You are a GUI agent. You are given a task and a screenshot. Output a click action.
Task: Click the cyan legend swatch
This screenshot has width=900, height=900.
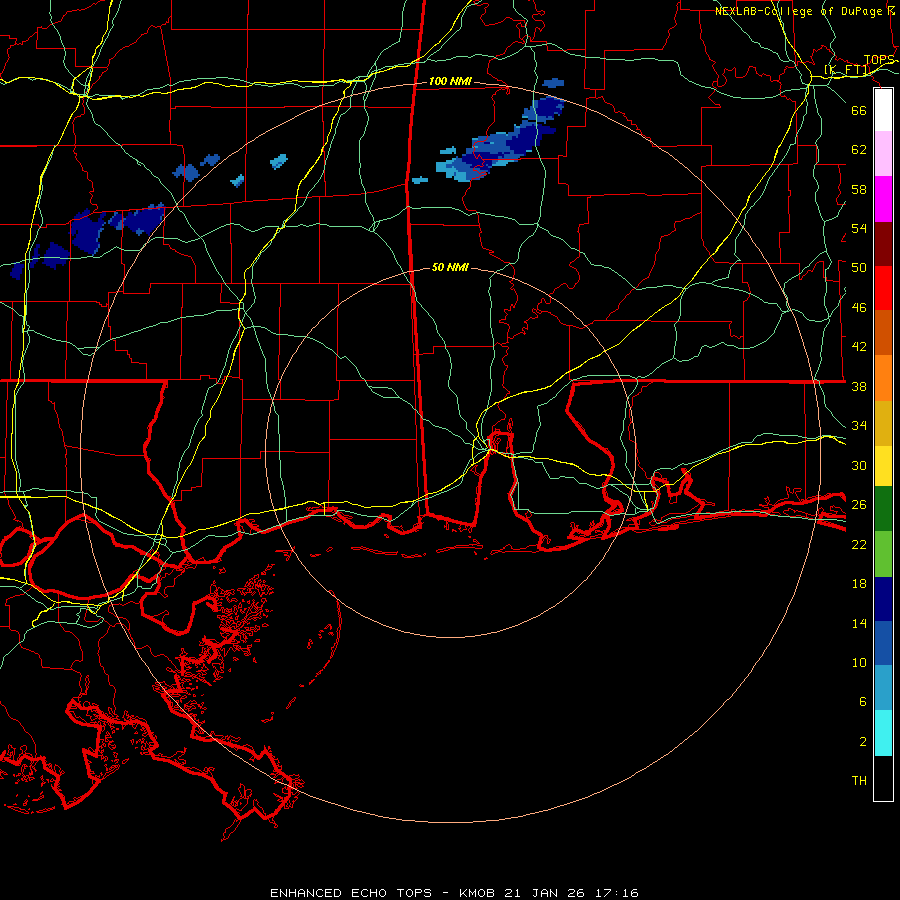click(883, 733)
